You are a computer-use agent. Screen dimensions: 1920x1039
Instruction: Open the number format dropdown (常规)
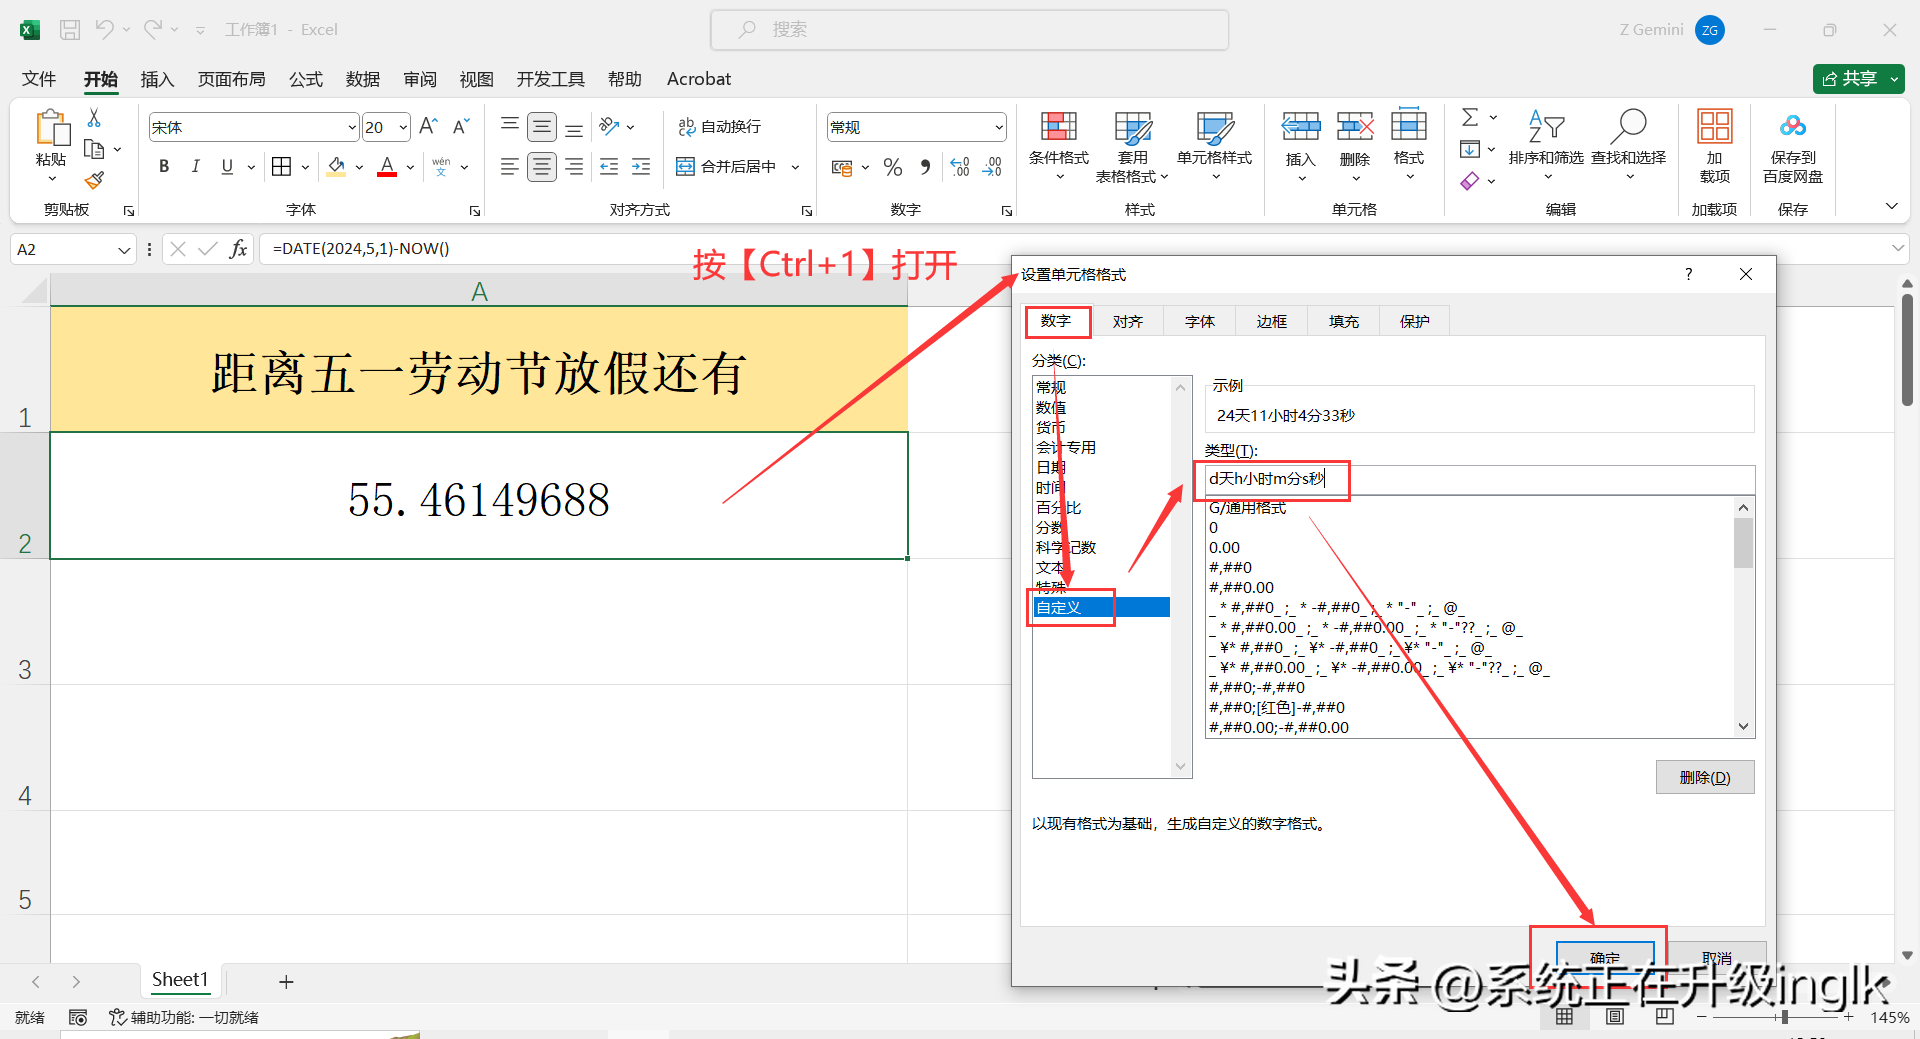point(998,127)
